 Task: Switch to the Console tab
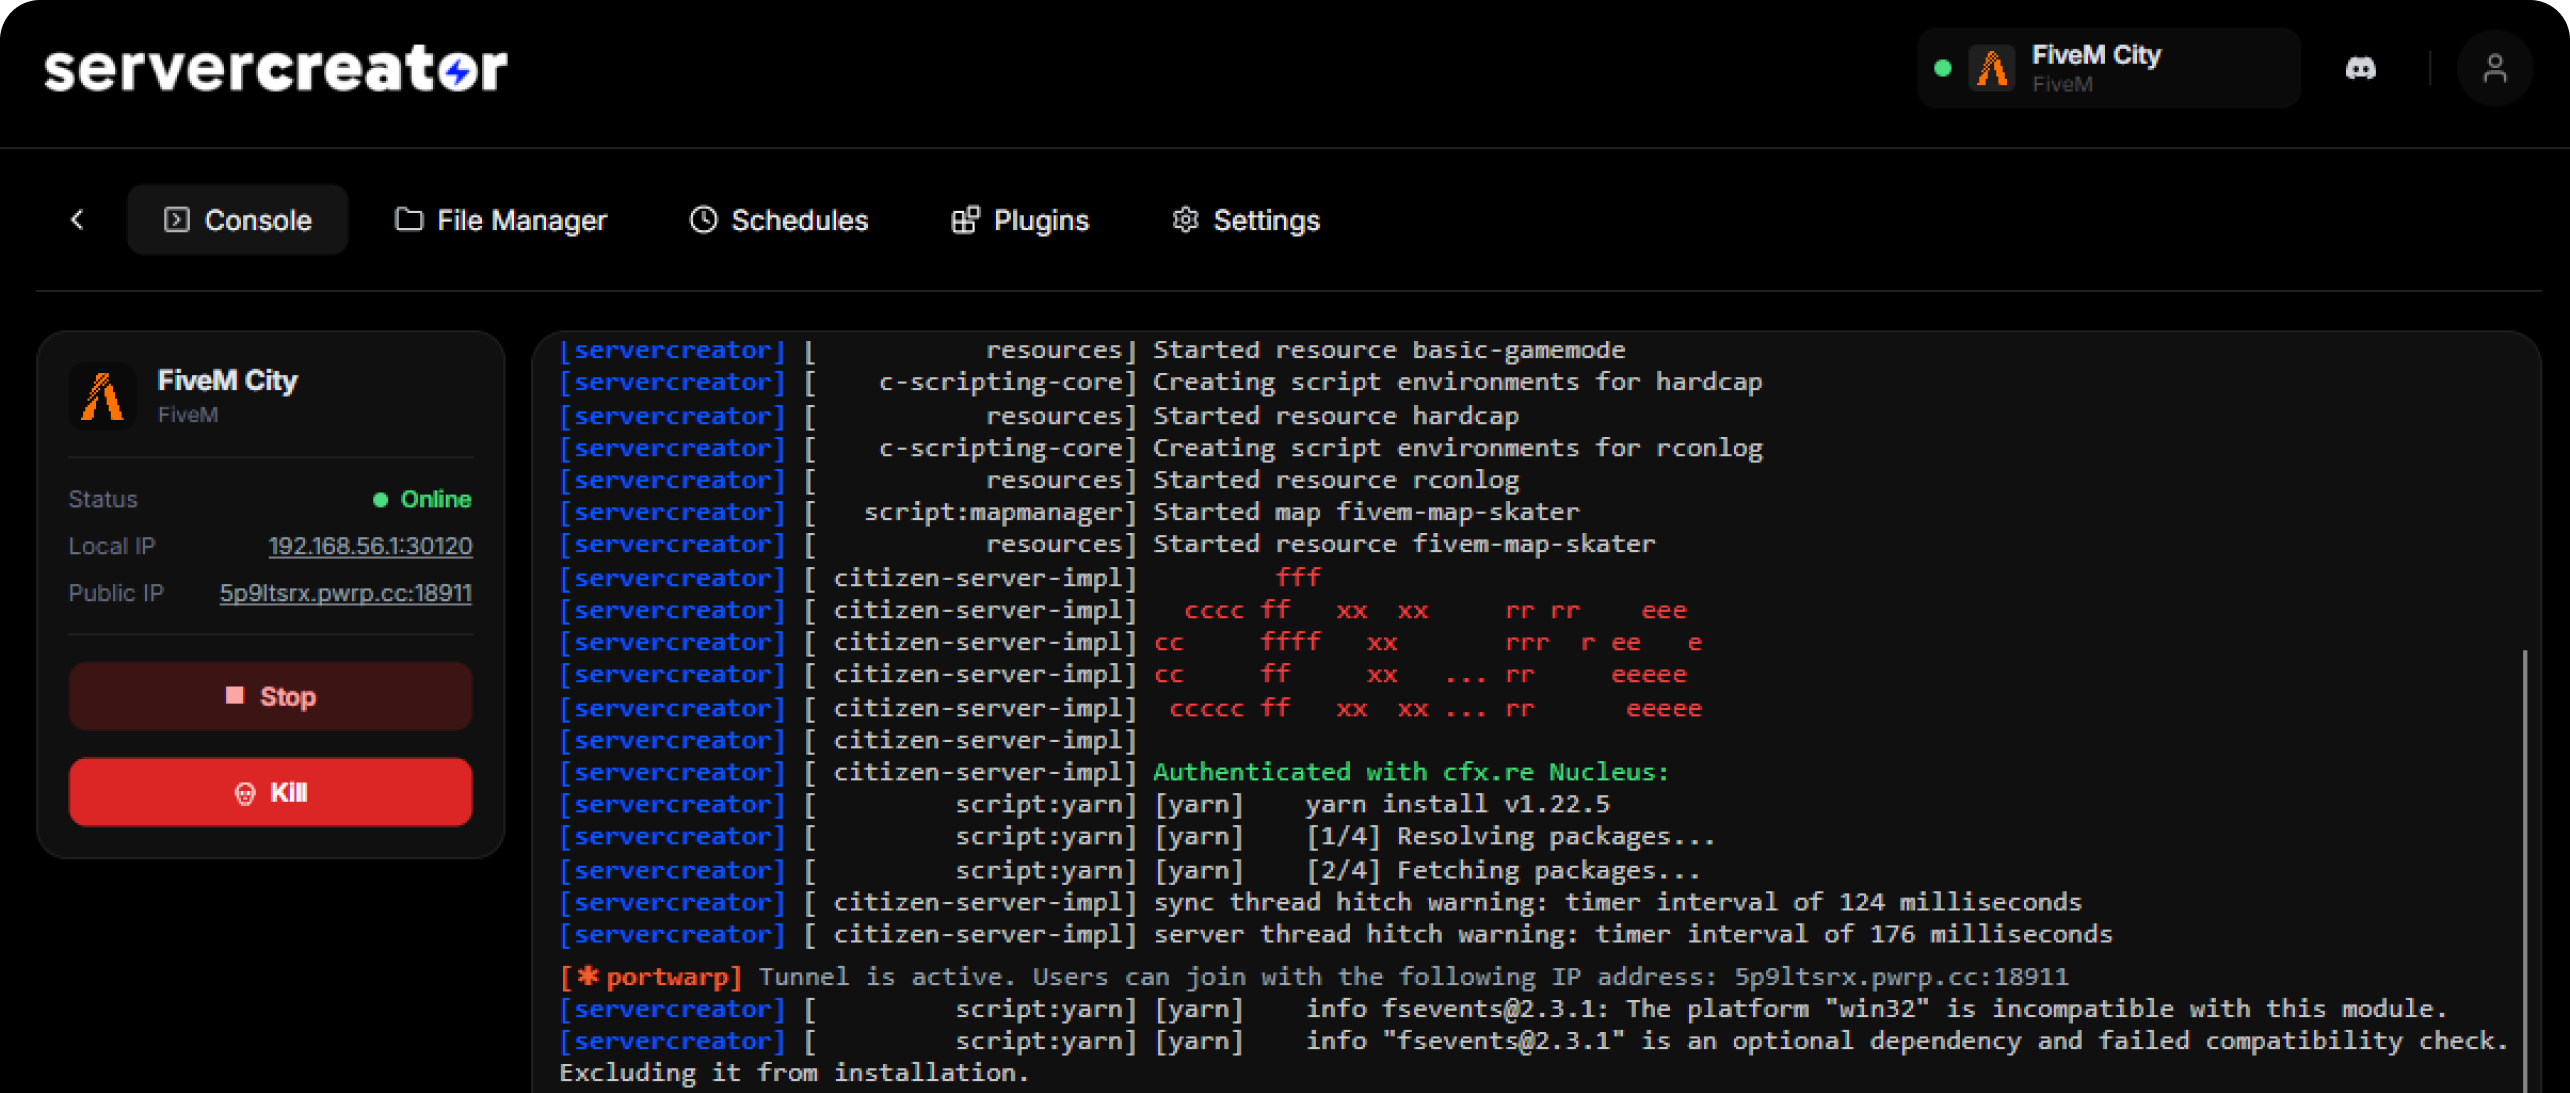(x=238, y=219)
